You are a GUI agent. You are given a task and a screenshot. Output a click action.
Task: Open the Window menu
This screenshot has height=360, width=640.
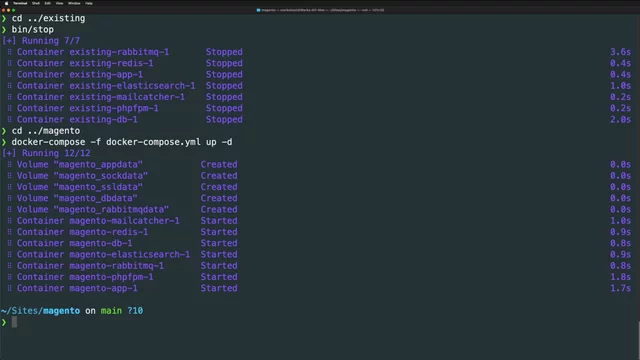74,3
